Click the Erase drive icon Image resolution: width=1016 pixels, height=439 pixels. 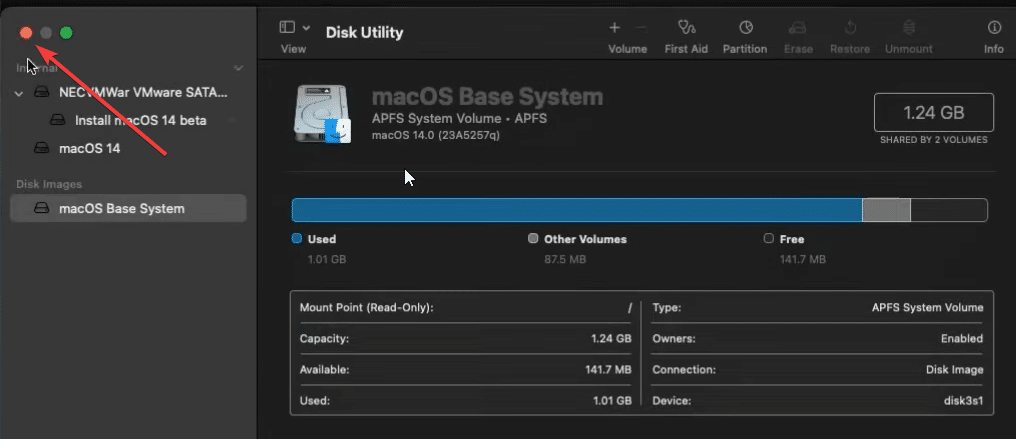click(x=798, y=28)
